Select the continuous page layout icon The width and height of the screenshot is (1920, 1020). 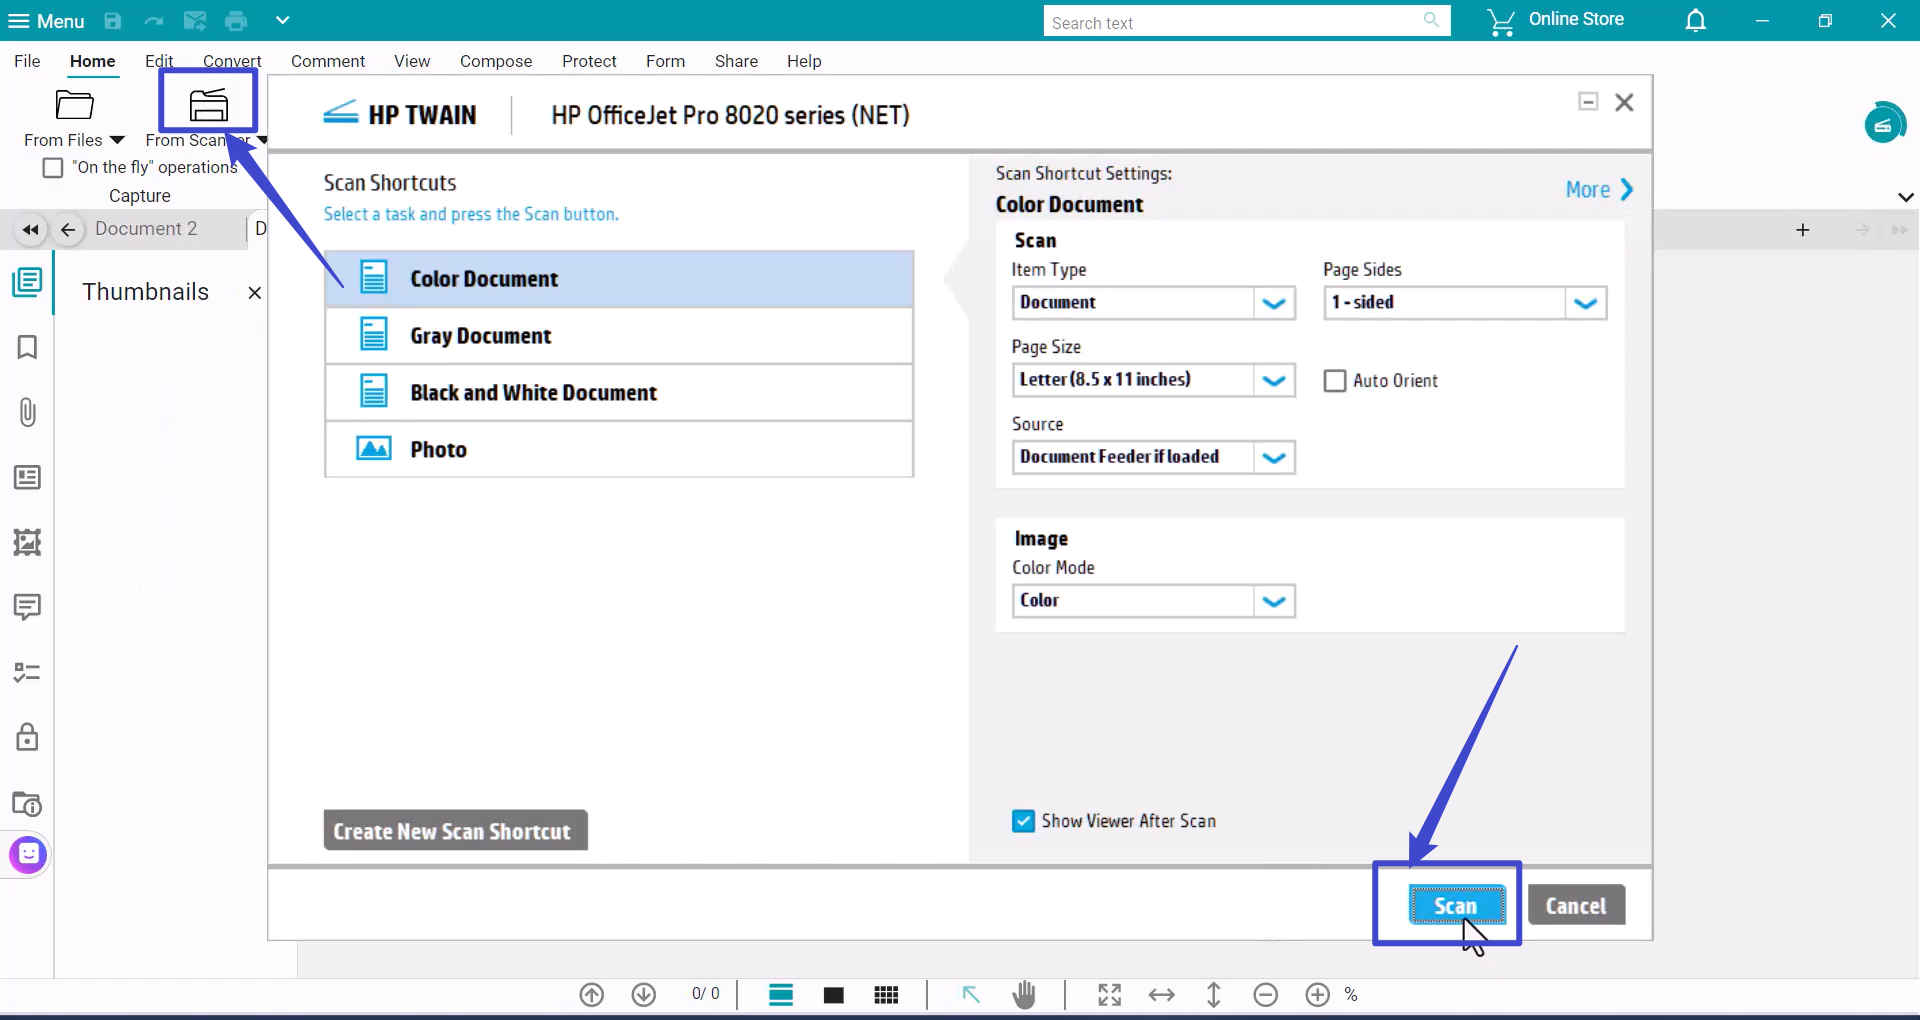(x=781, y=995)
